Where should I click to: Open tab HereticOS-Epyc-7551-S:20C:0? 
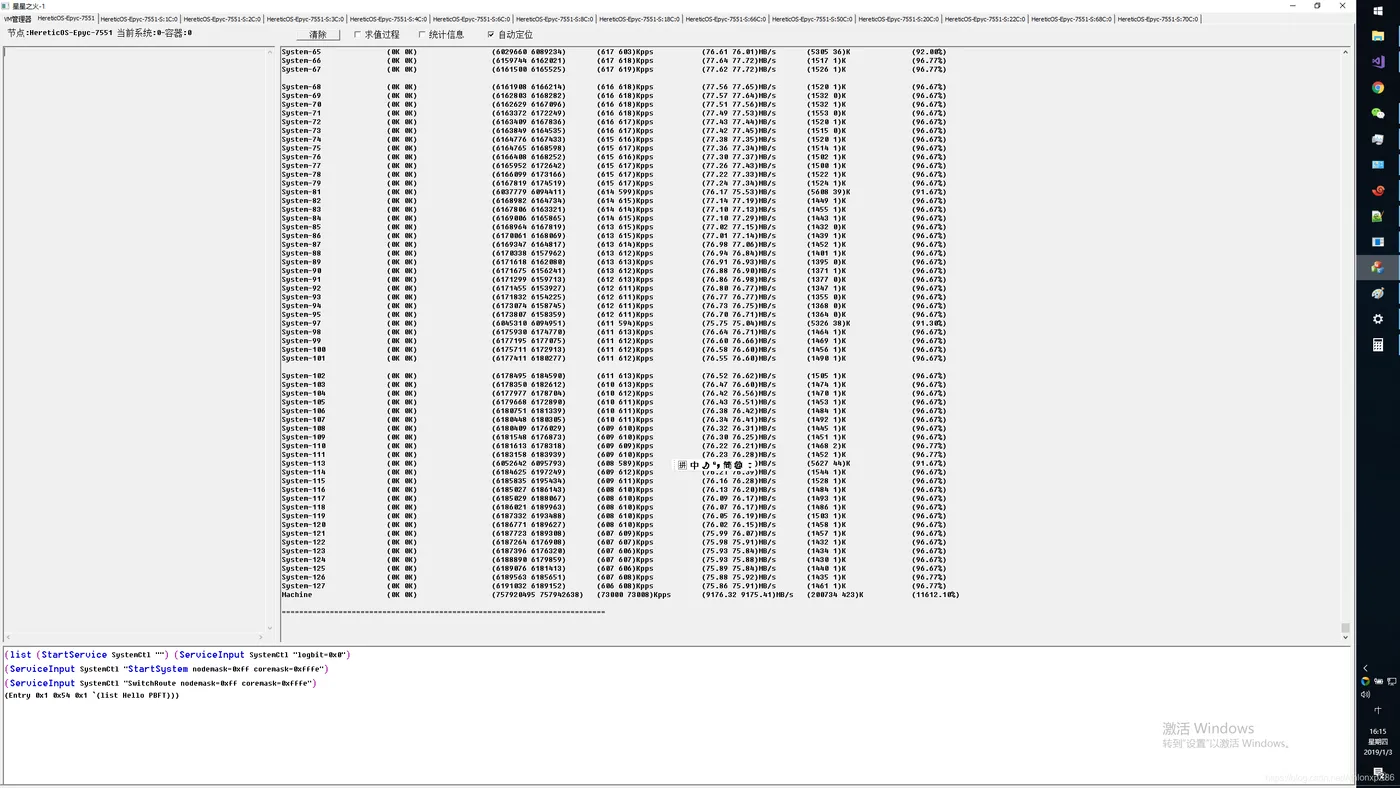(899, 19)
